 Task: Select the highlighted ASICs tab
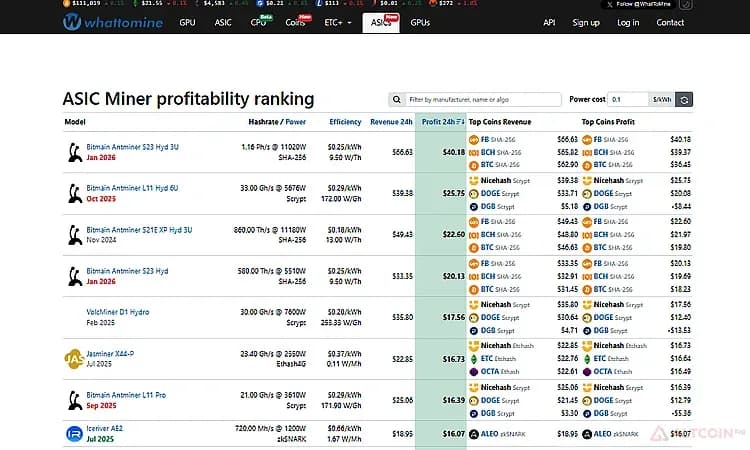(x=381, y=22)
